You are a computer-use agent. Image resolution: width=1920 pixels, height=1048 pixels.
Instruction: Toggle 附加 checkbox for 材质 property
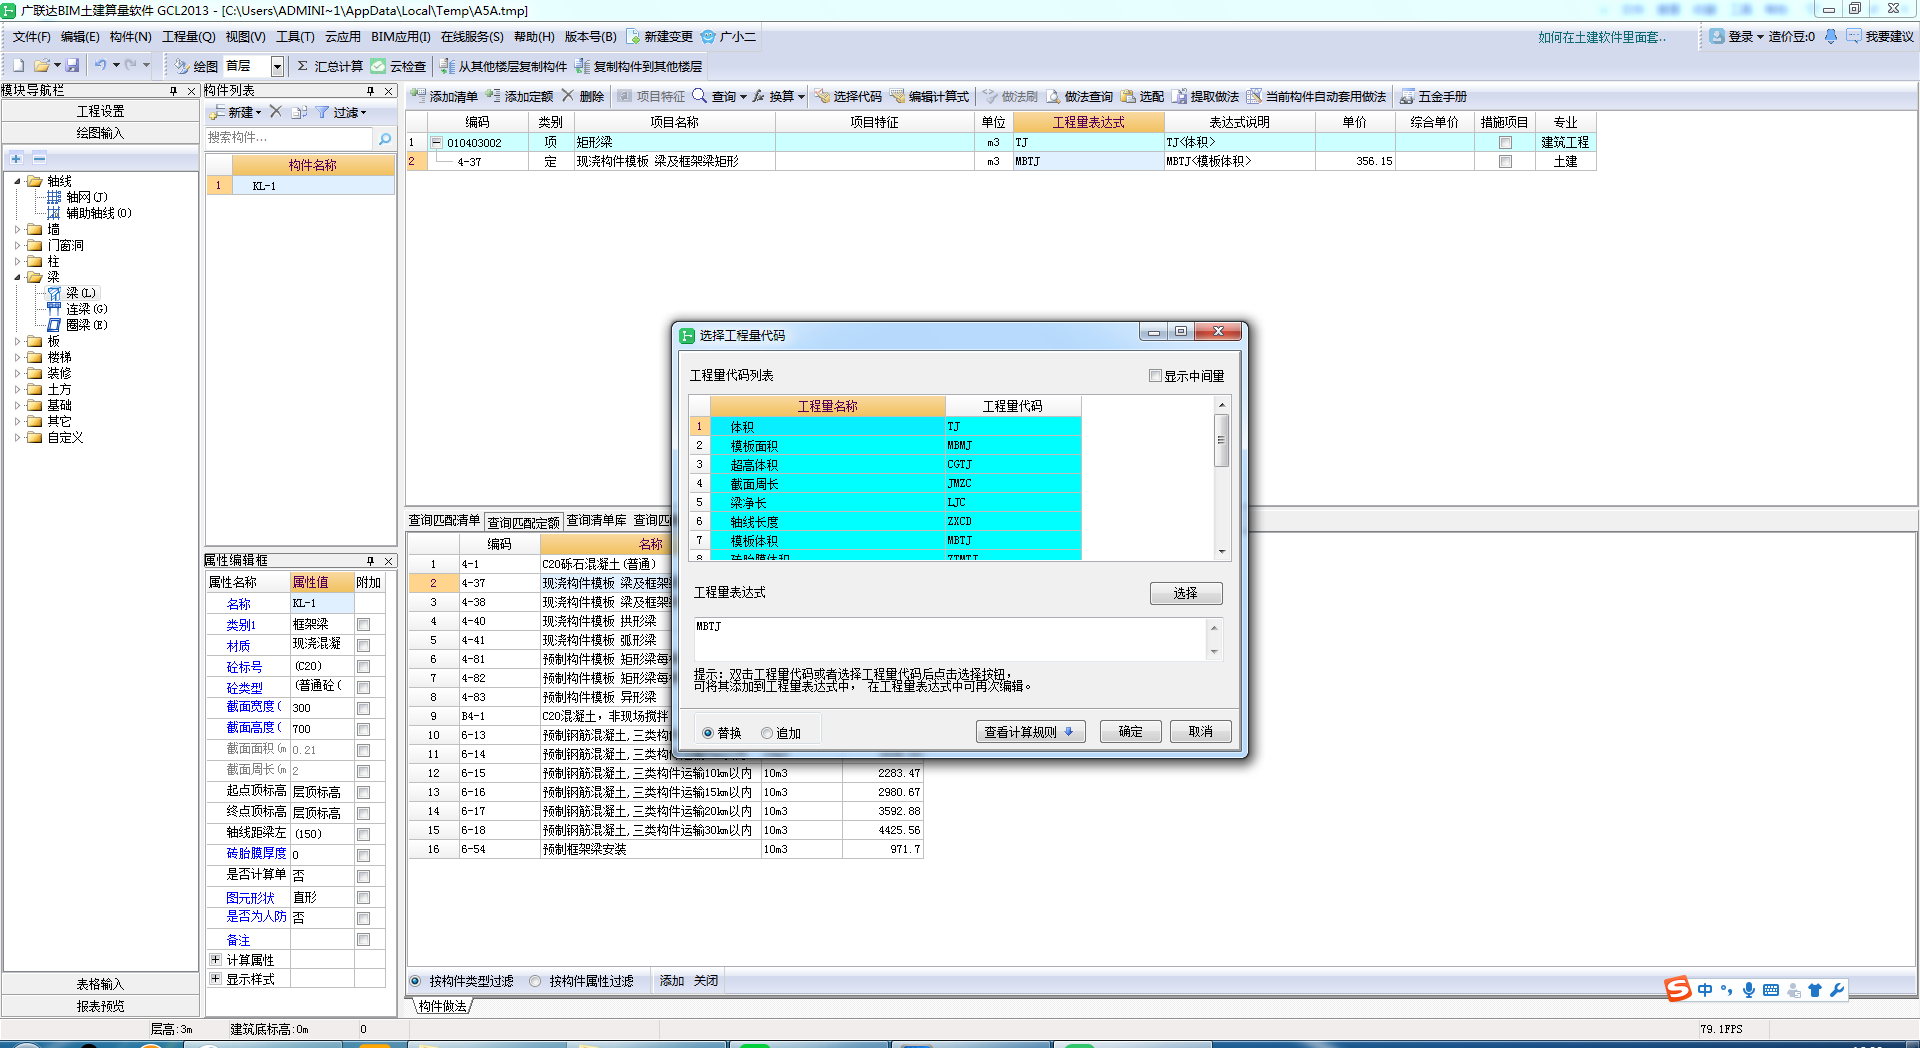[363, 645]
